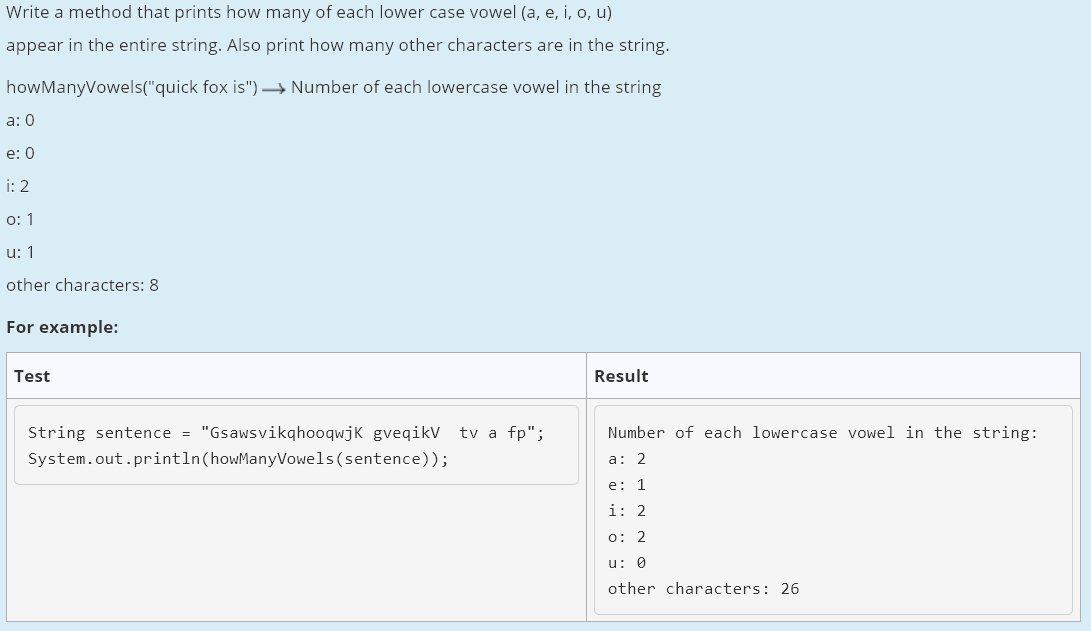Click the text other characters: 8
Viewport: 1091px width, 631px height.
[82, 285]
